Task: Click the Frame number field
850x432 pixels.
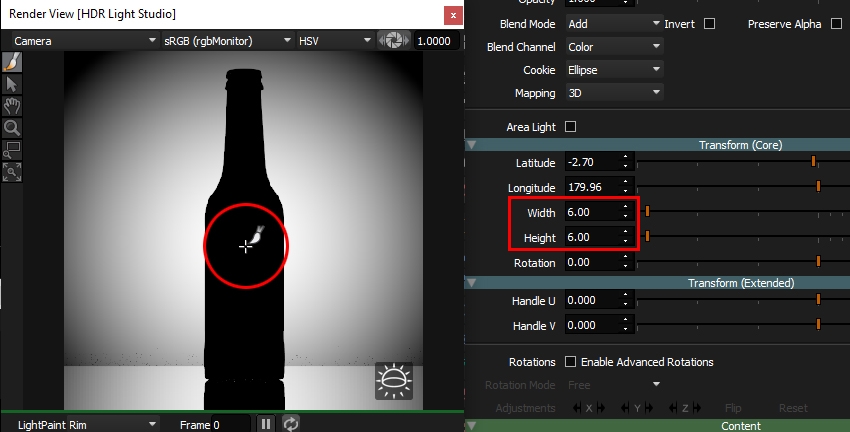Action: click(230, 425)
